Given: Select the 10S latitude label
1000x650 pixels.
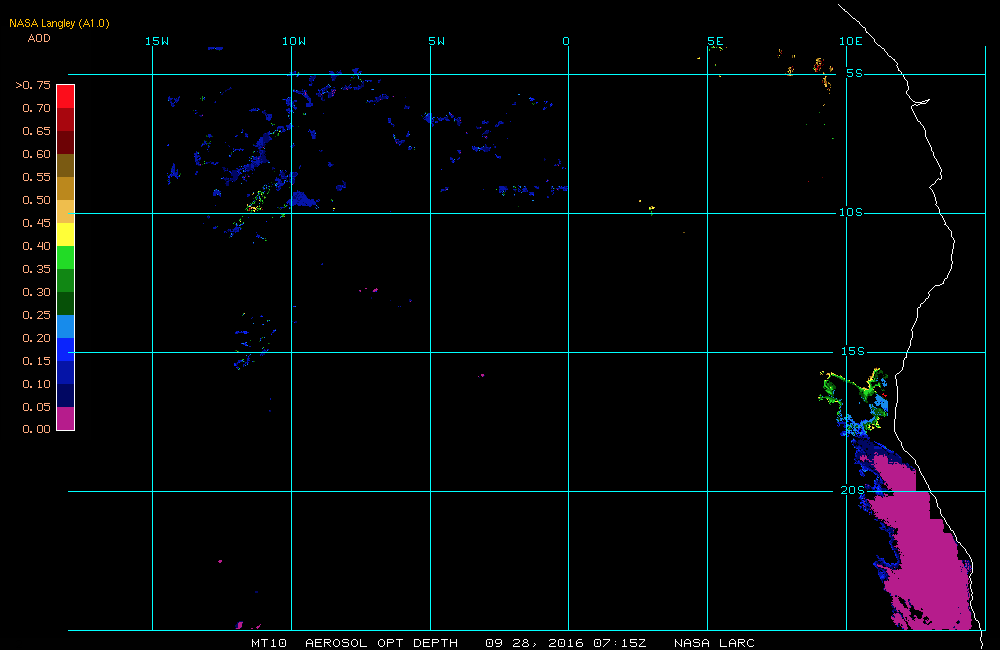Looking at the screenshot, I should pos(851,212).
